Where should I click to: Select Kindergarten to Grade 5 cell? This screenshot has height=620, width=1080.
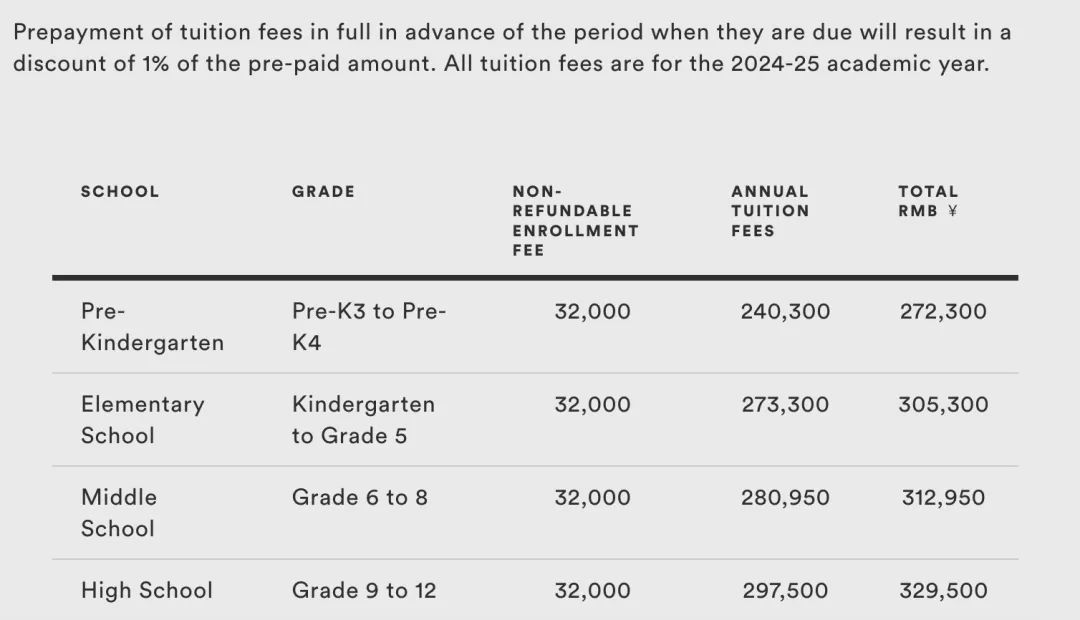[x=363, y=420]
